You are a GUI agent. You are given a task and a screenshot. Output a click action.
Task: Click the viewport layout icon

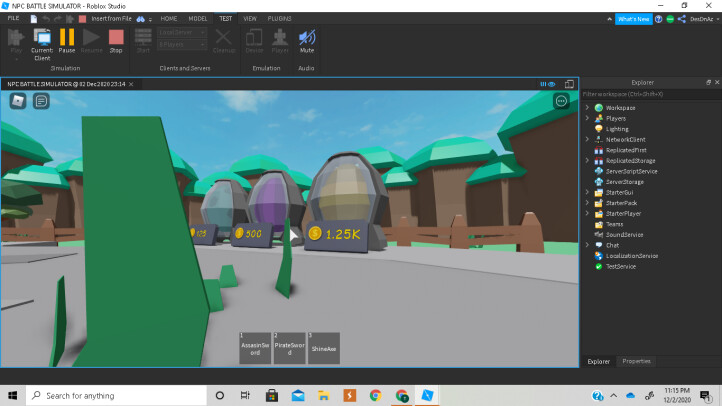[x=569, y=84]
